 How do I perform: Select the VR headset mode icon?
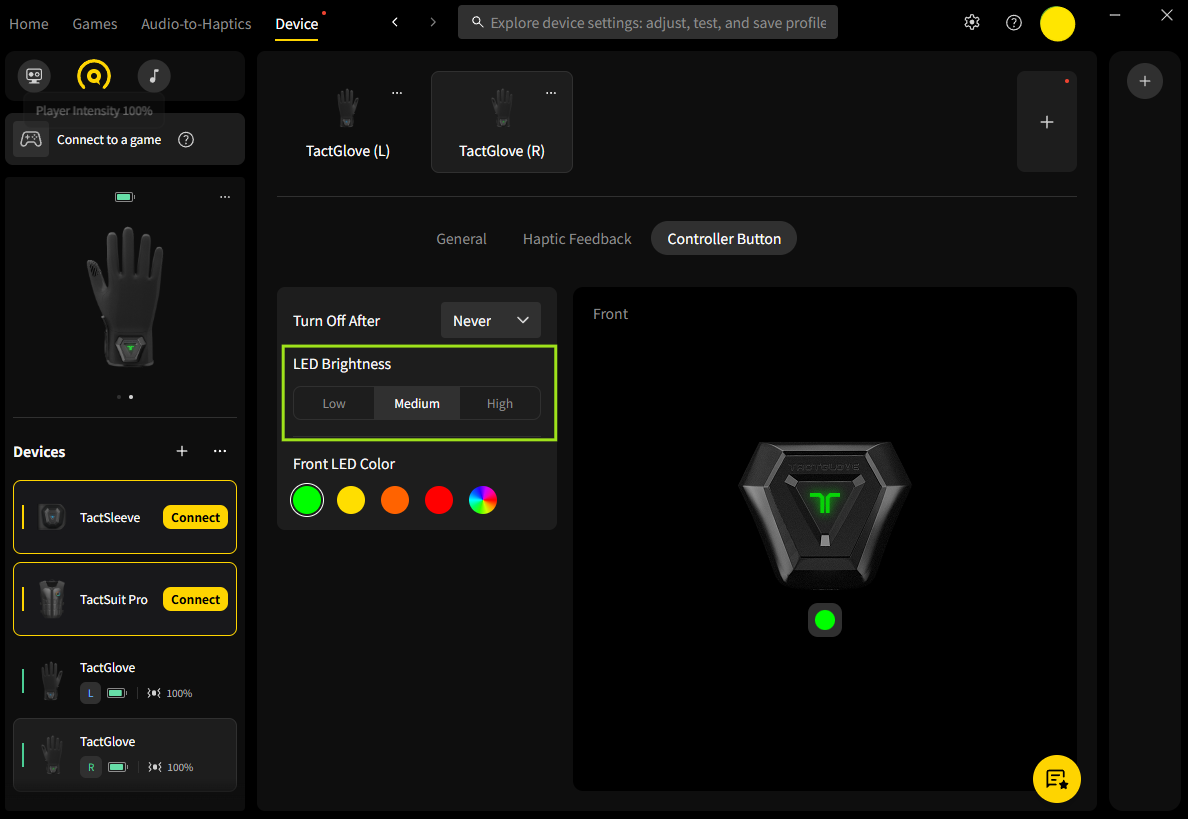pos(34,76)
